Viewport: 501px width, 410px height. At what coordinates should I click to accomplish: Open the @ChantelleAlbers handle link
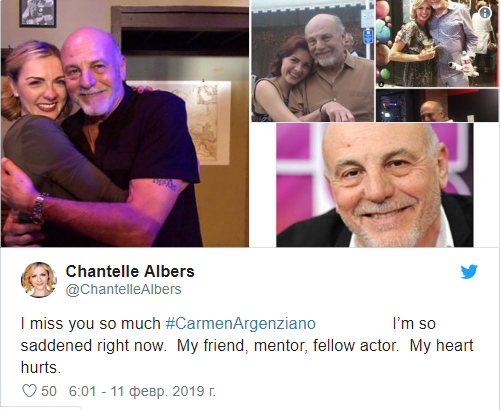click(124, 289)
